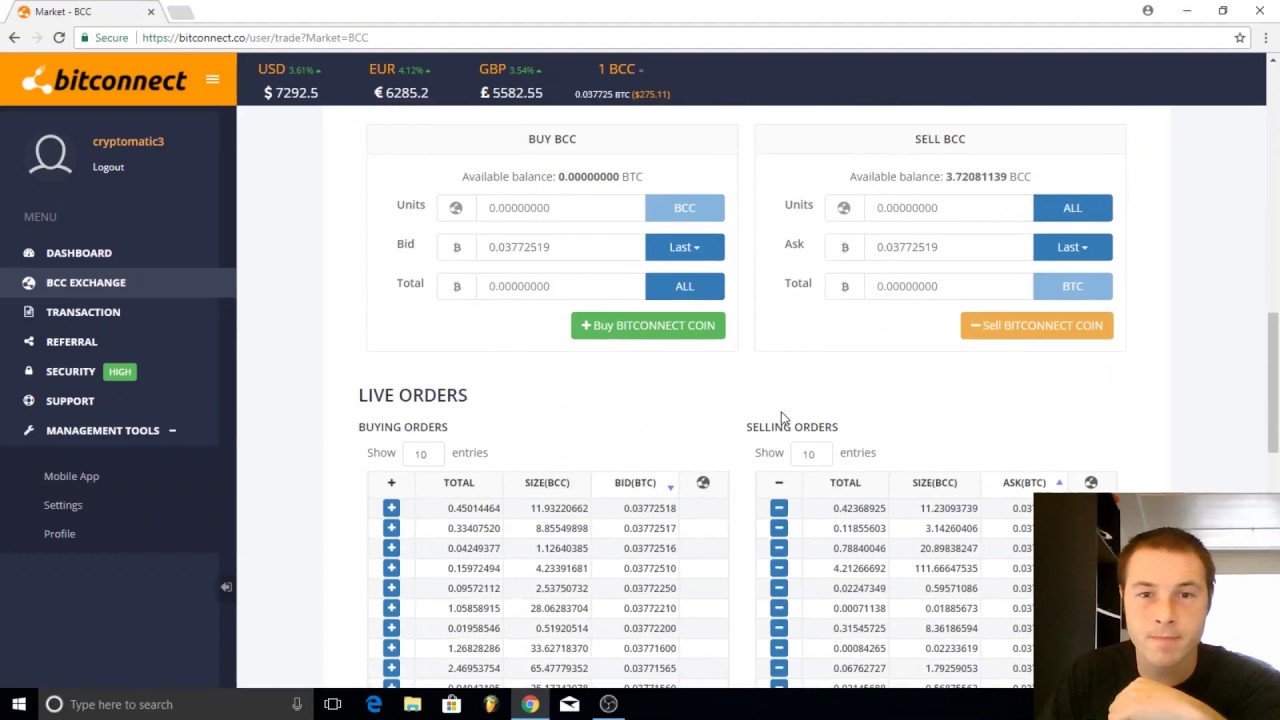This screenshot has height=720, width=1280.
Task: Open the Windows Start menu
Action: (x=18, y=704)
